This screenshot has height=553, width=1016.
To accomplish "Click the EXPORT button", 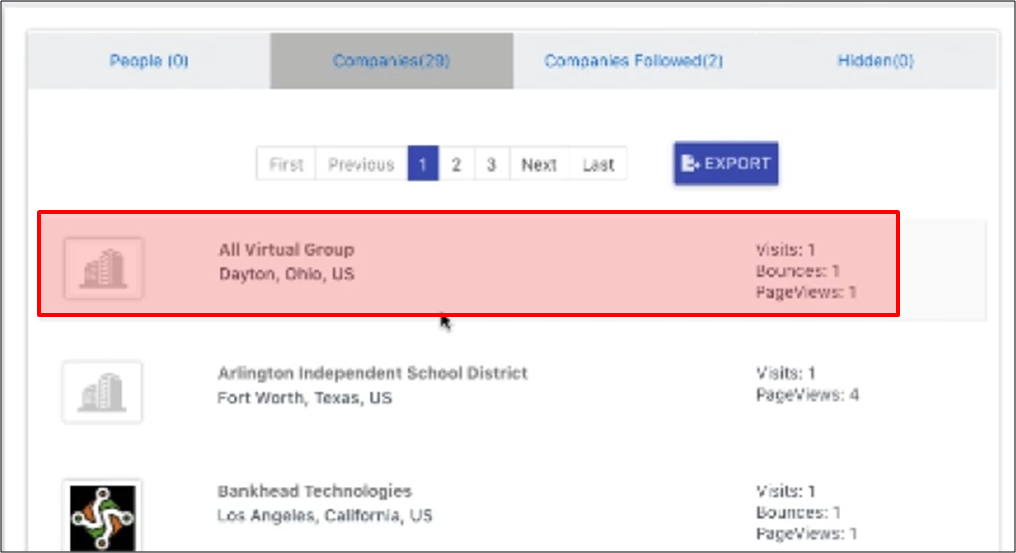I will coord(726,163).
